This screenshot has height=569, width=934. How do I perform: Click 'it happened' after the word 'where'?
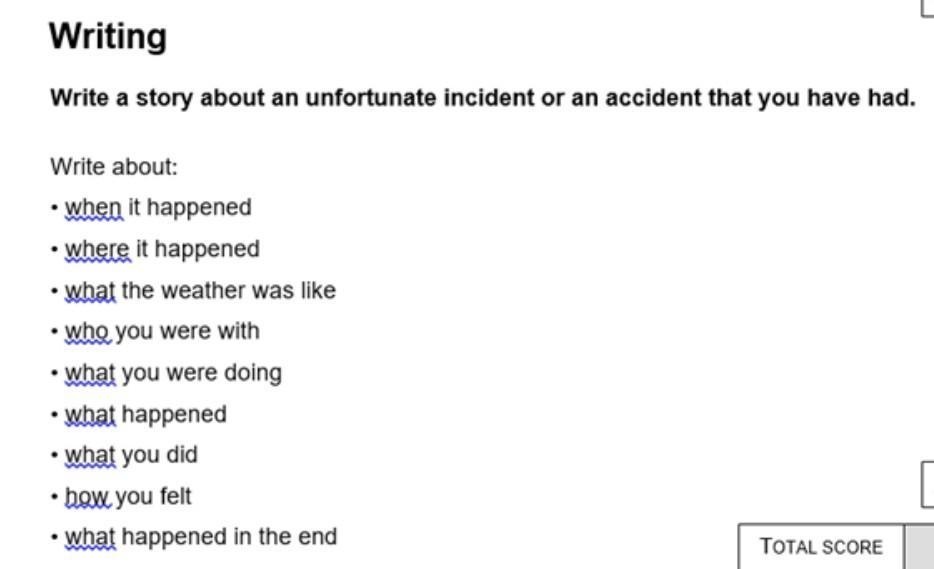coord(198,248)
